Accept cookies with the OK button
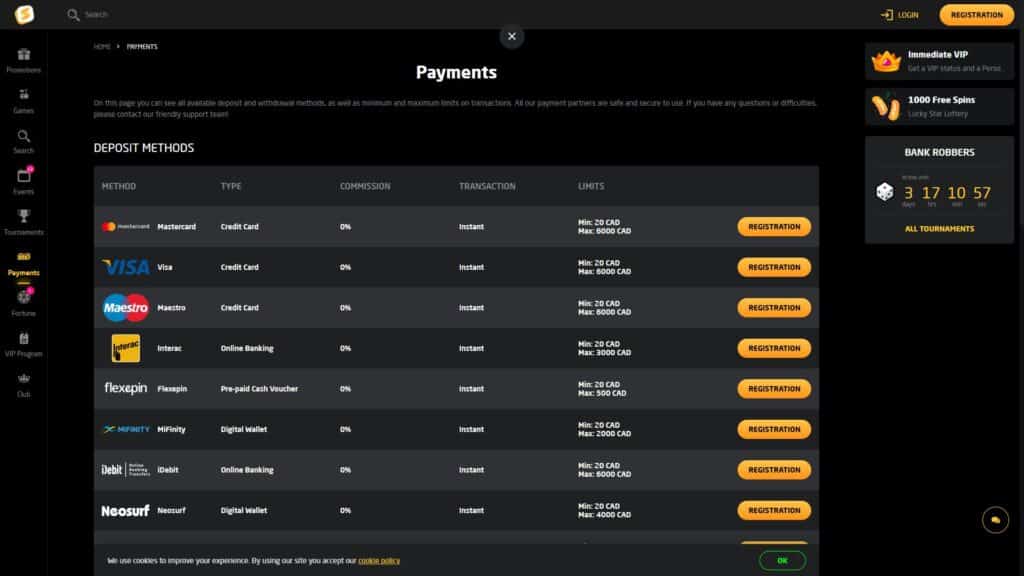 pos(782,560)
